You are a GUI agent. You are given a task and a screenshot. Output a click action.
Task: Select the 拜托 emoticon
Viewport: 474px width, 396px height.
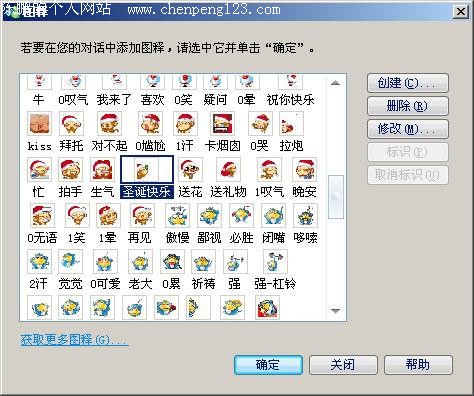pos(71,123)
